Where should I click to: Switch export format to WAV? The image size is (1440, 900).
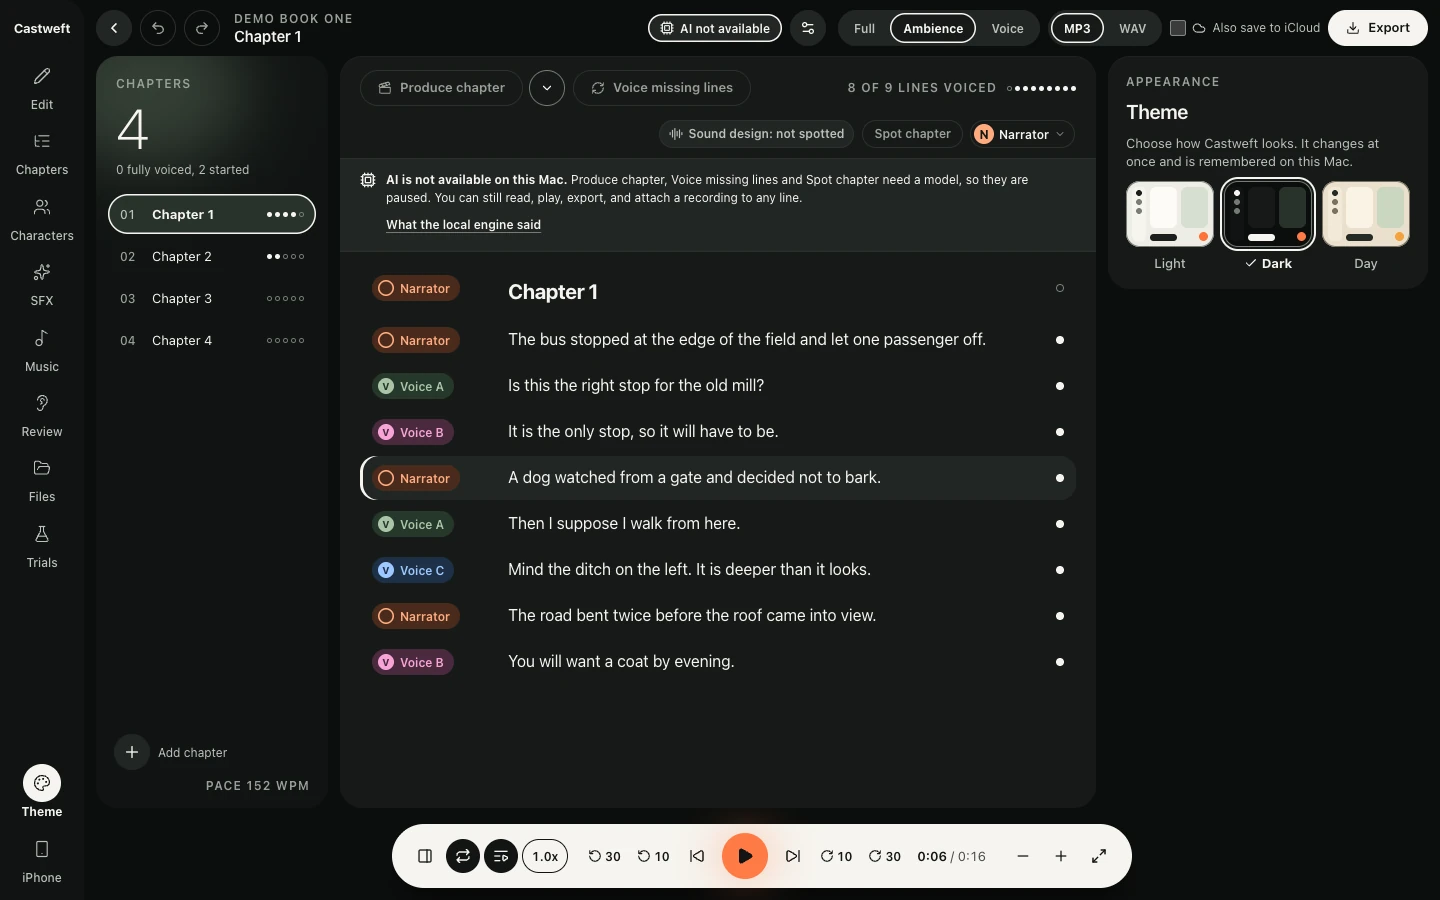tap(1133, 28)
